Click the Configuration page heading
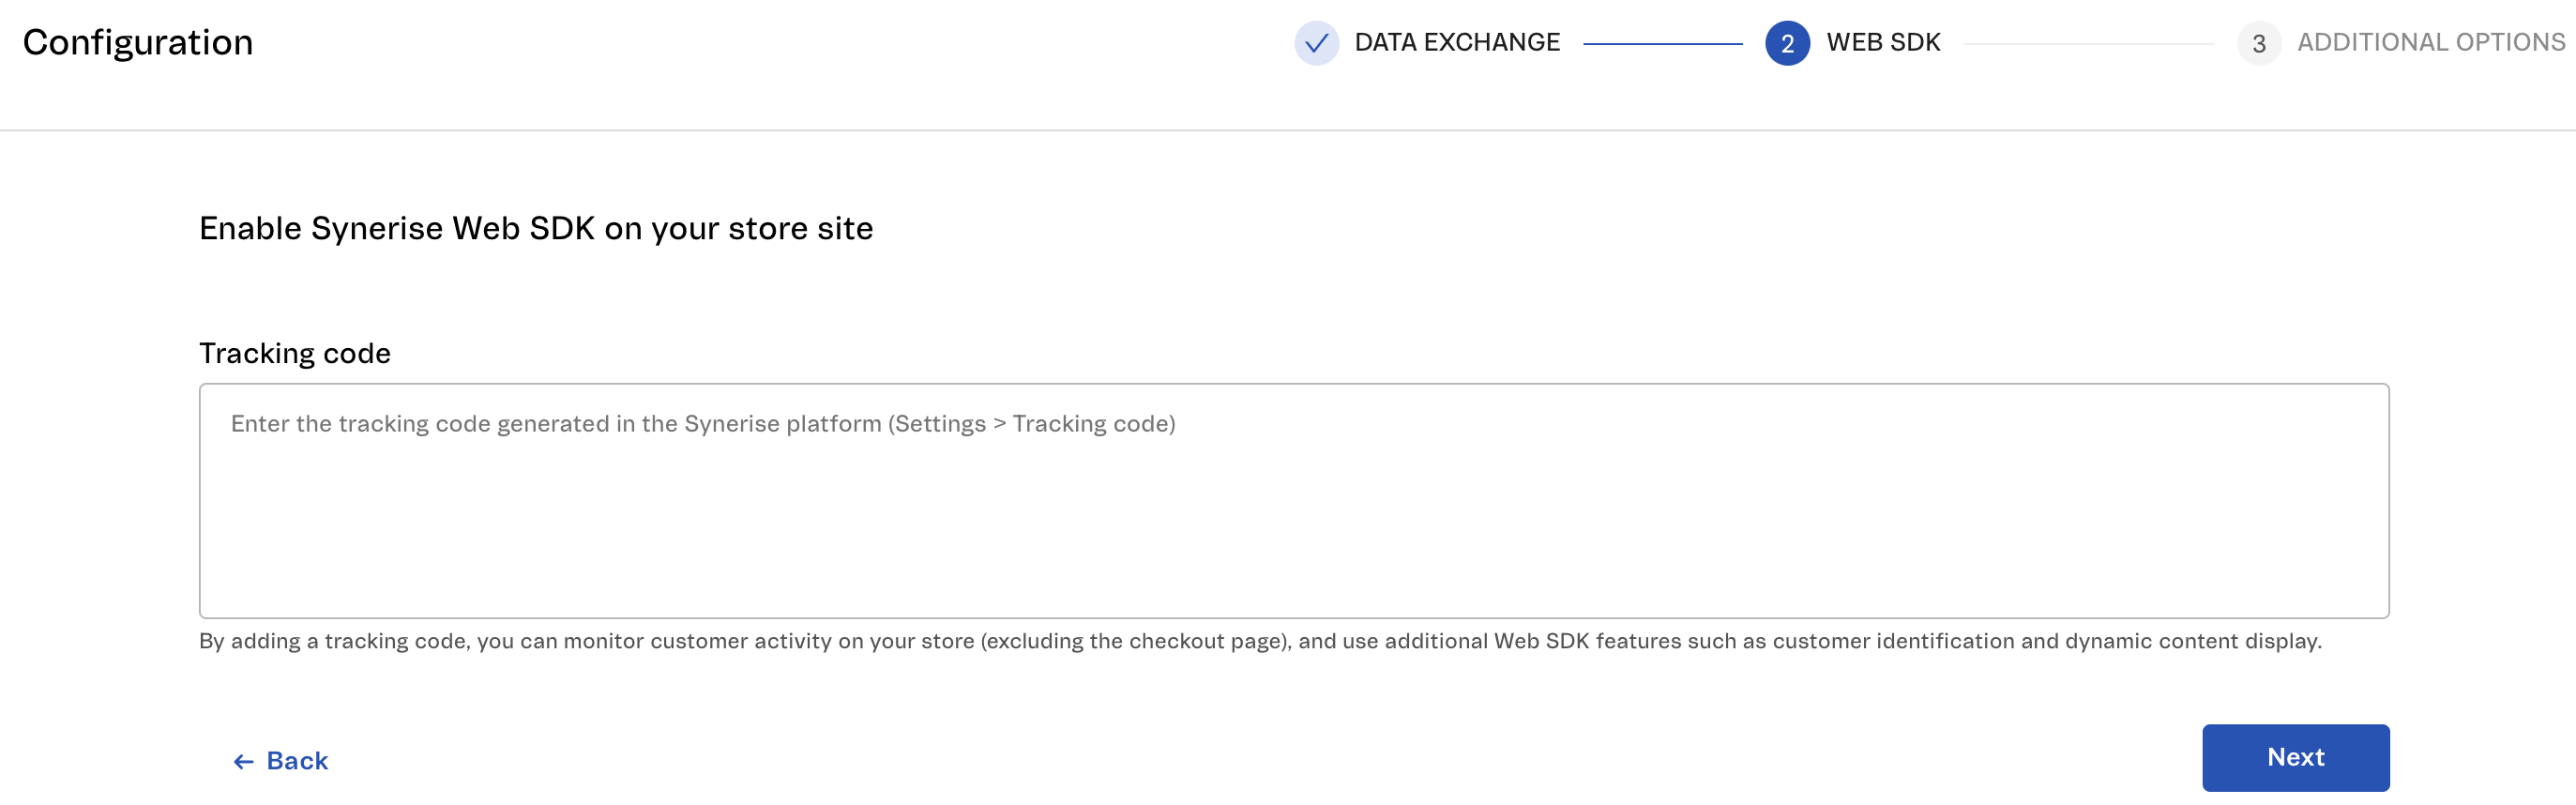The height and width of the screenshot is (805, 2576). [138, 42]
